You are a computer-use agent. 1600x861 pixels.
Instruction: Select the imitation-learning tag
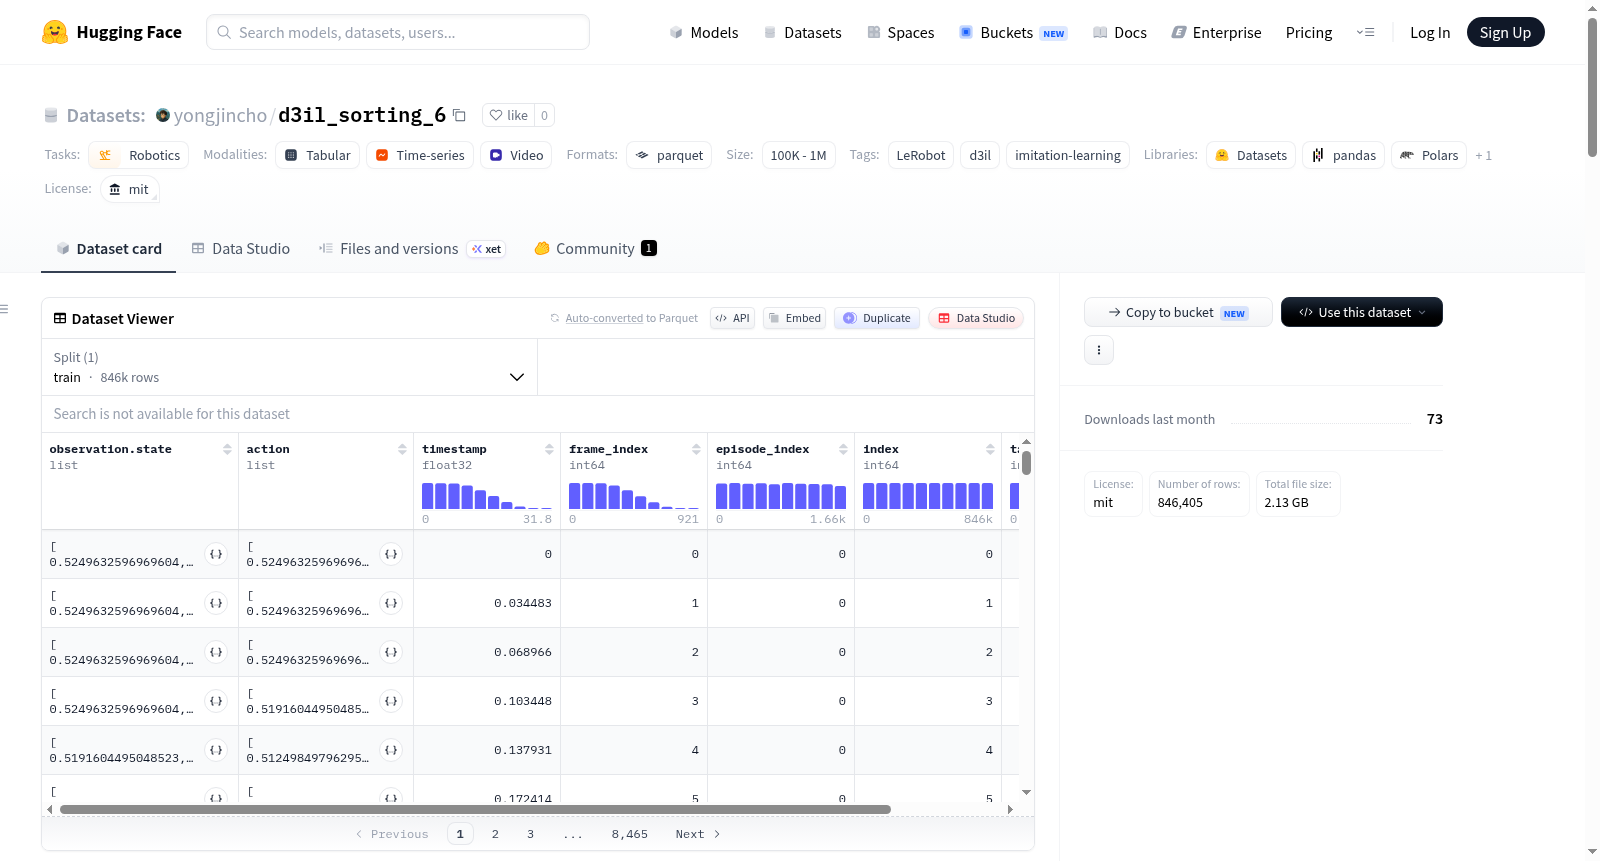click(1068, 155)
